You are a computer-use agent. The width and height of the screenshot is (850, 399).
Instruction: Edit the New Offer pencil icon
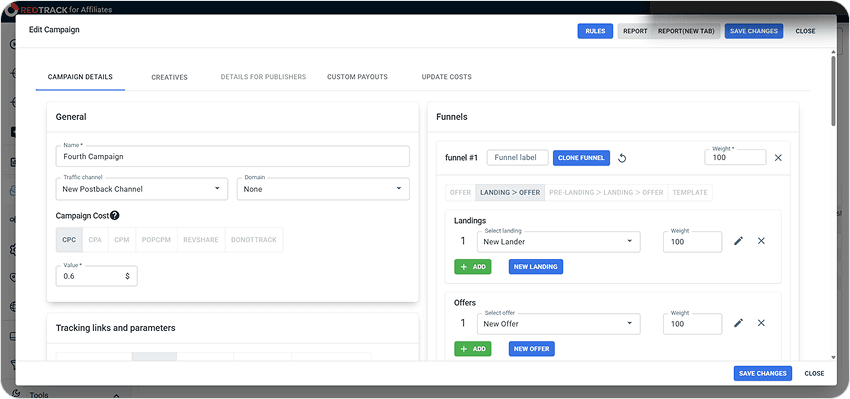click(738, 323)
